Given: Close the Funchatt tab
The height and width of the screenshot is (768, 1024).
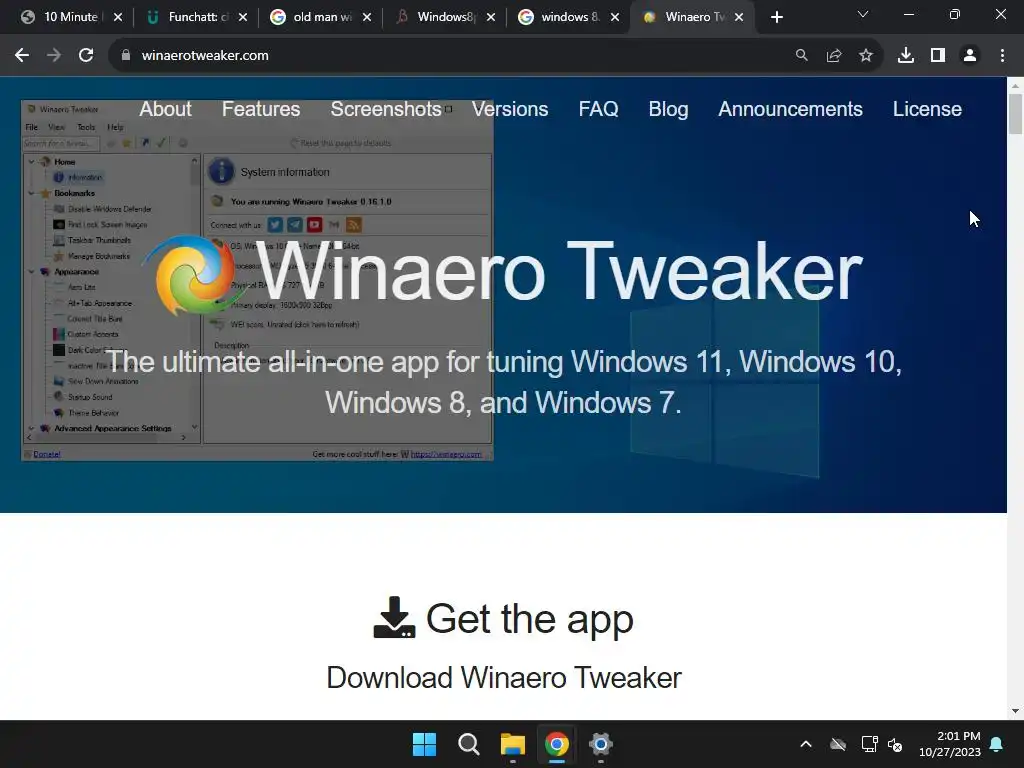Looking at the screenshot, I should [x=242, y=18].
